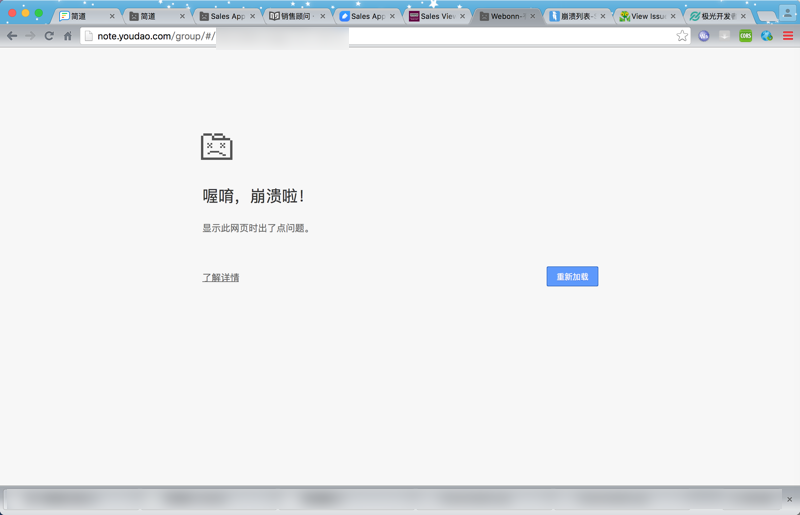
Task: Switch to Sales App tab with blue icon
Action: [367, 16]
